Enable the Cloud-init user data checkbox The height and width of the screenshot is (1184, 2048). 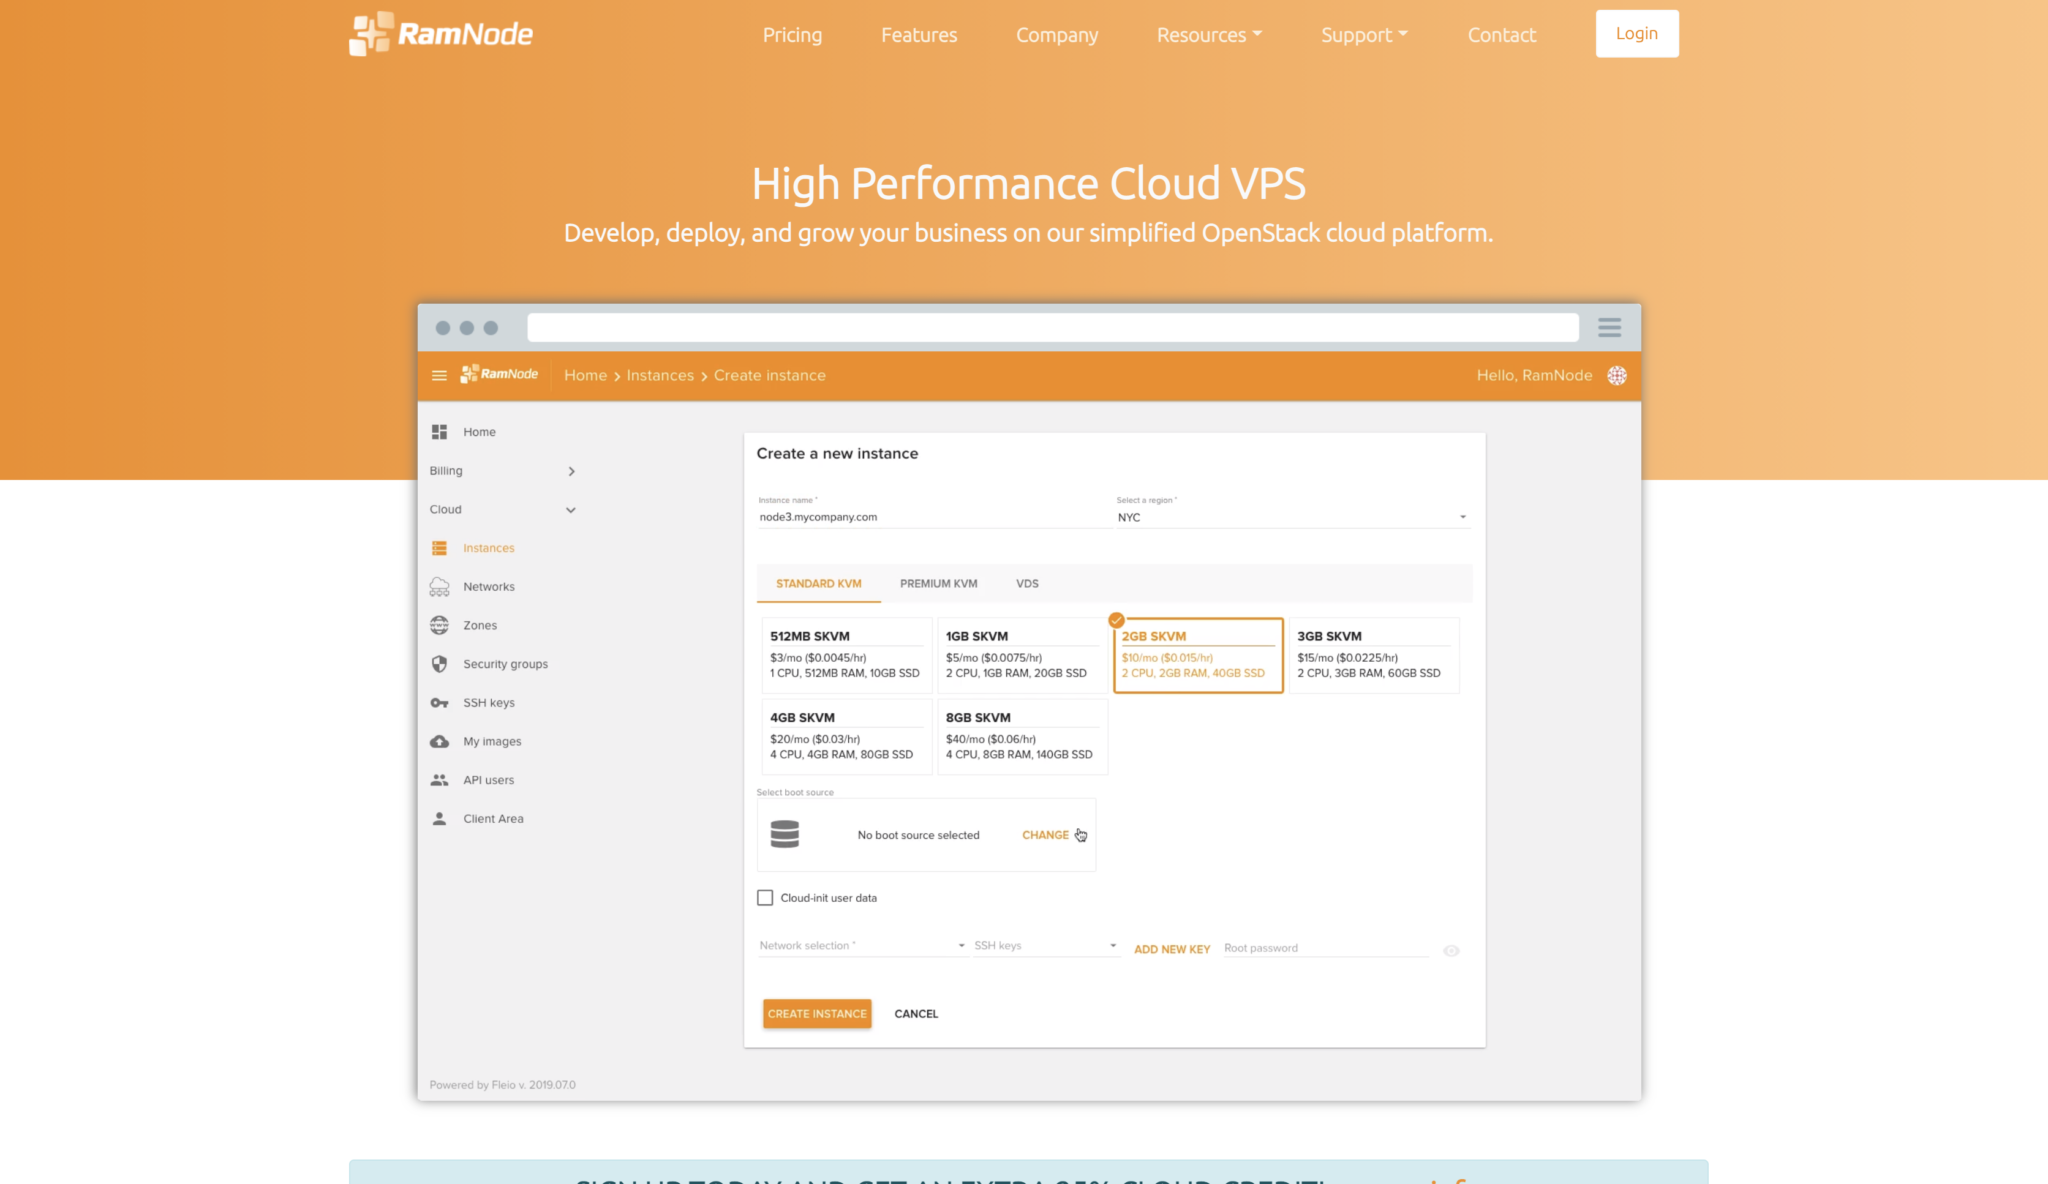coord(765,898)
